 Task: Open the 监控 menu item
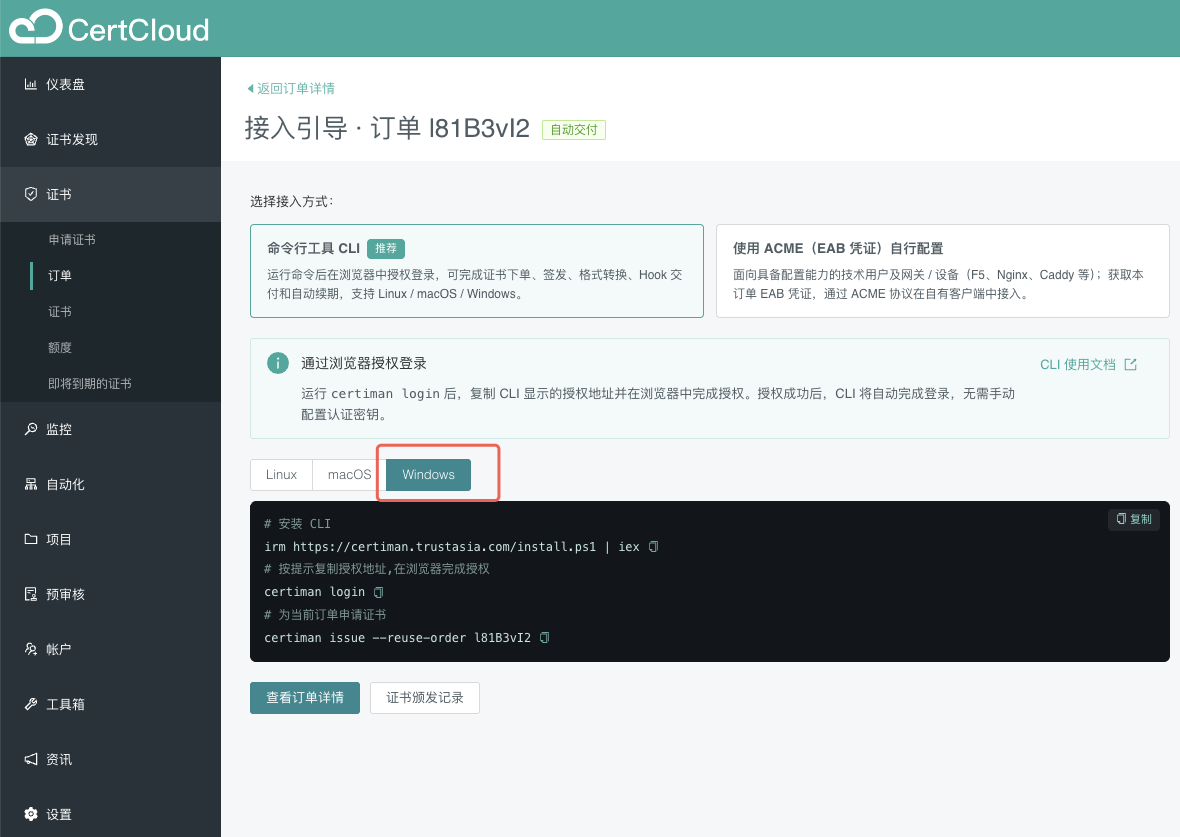click(110, 429)
